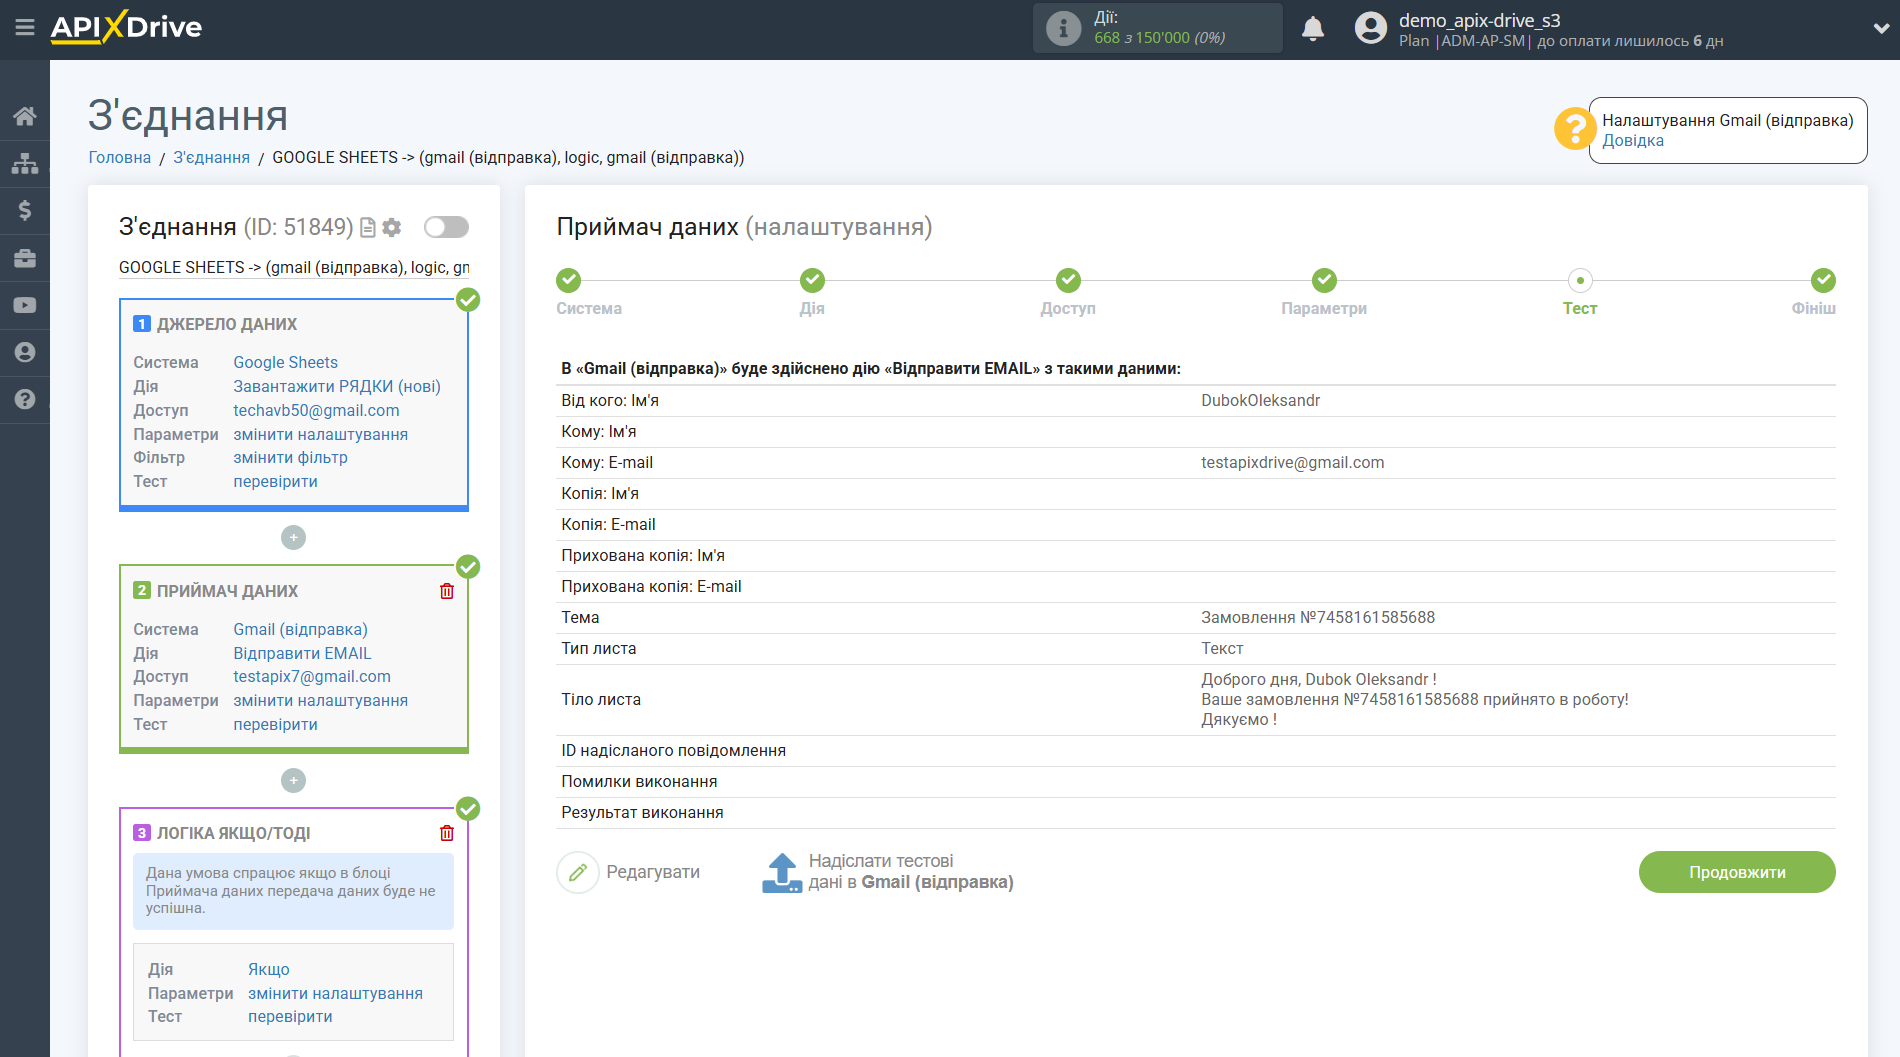Click the ApiX-Drive logo

point(126,27)
